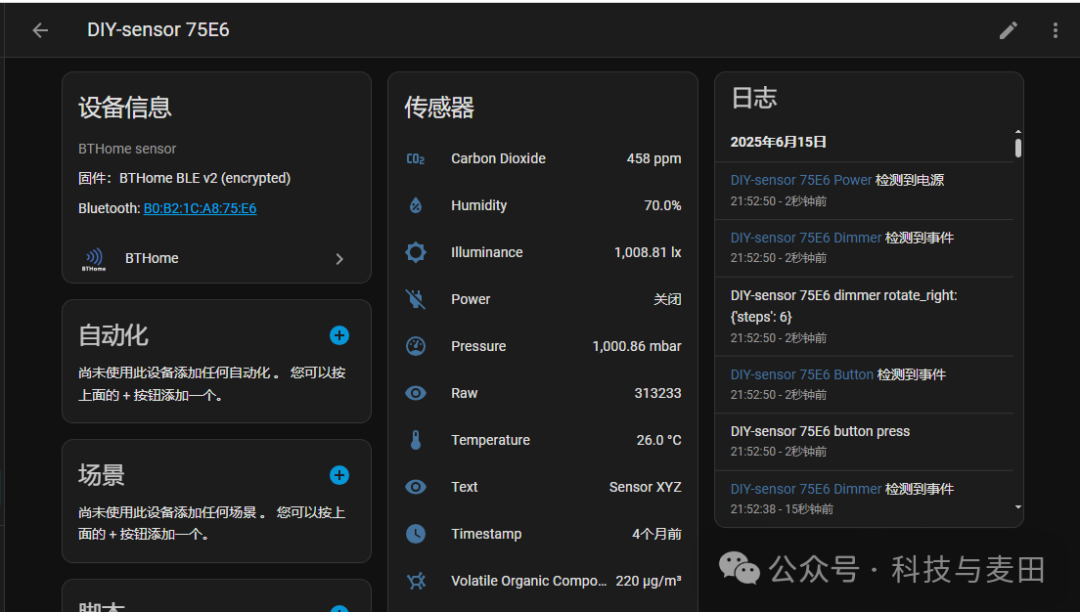
Task: Click the BTHome integration logo icon
Action: pyautogui.click(x=93, y=258)
